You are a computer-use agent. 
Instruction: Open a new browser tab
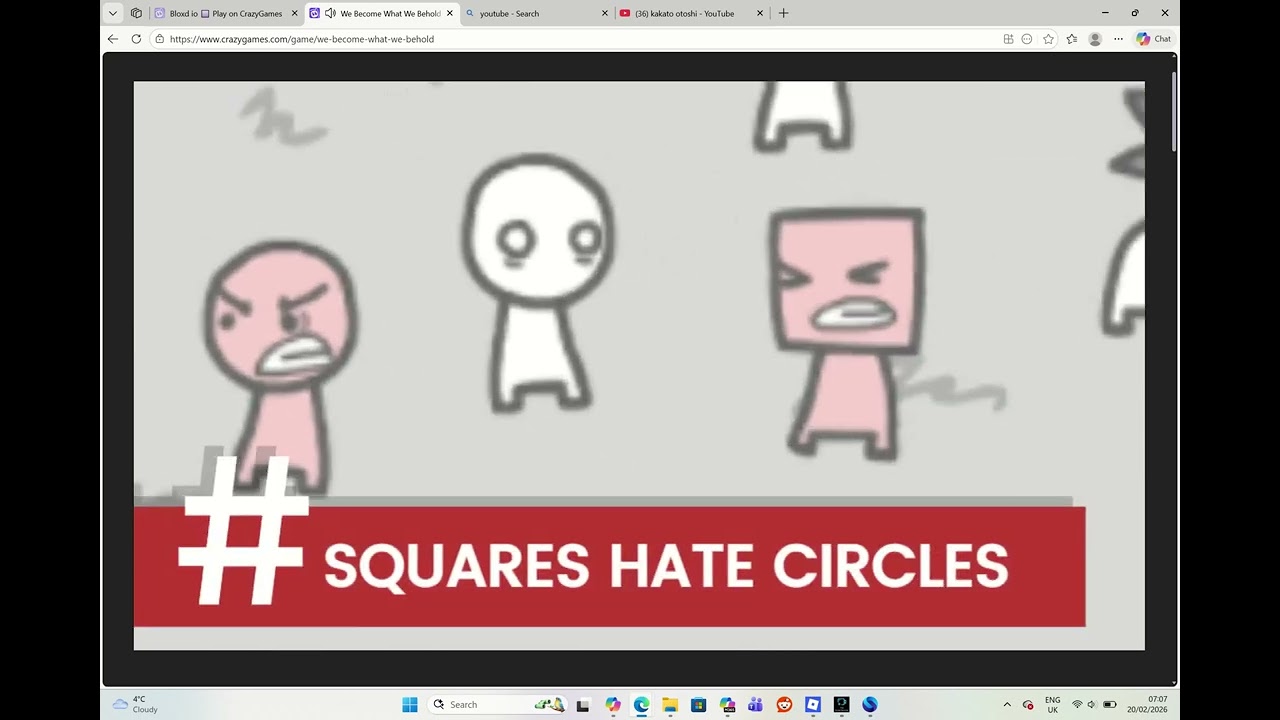783,13
